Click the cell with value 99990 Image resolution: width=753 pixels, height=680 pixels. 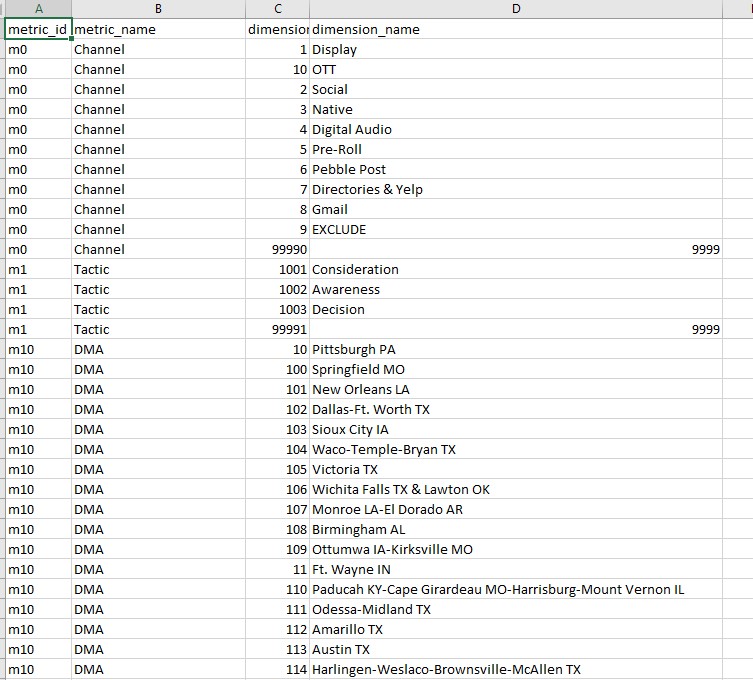278,250
